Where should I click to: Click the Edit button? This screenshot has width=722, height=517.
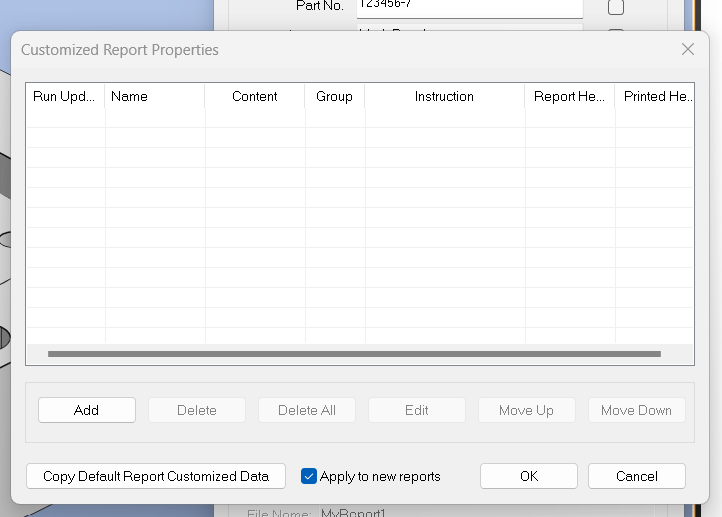[417, 410]
